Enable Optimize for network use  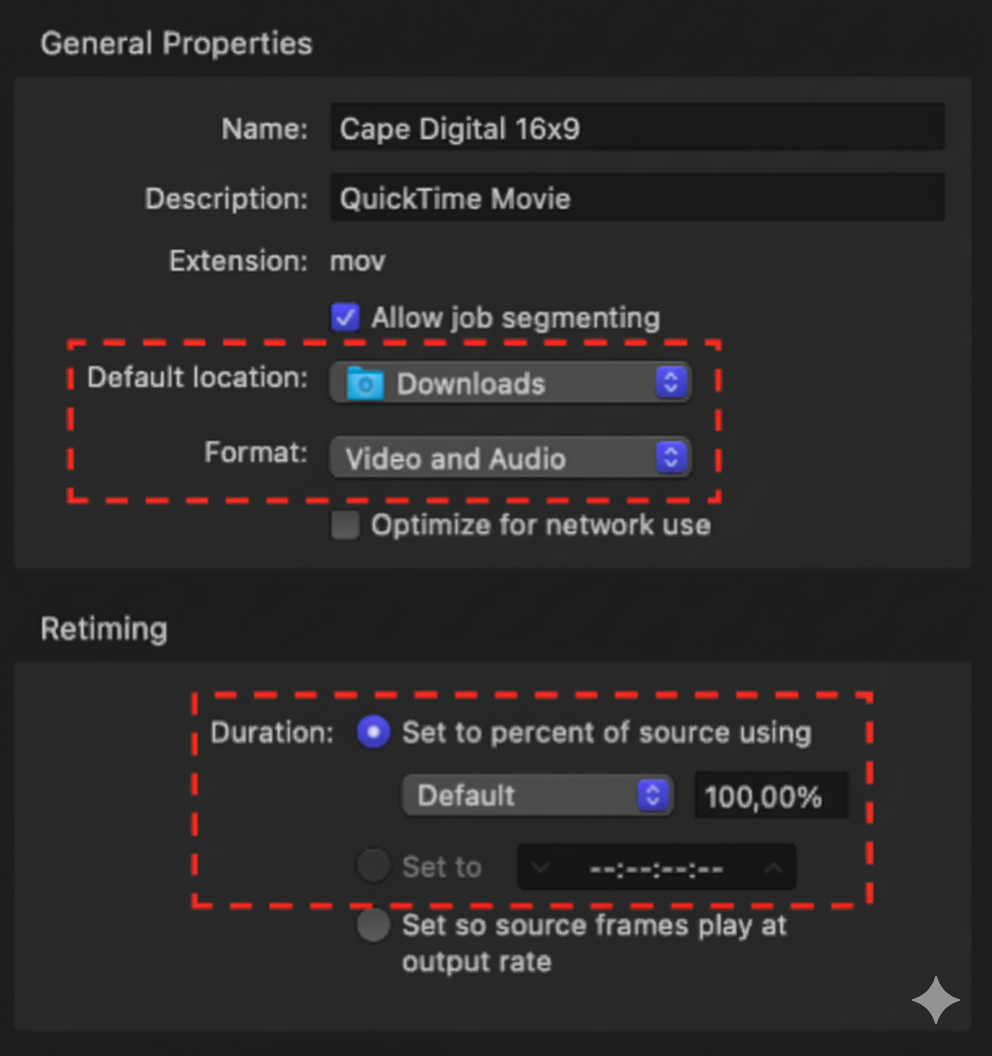click(345, 524)
